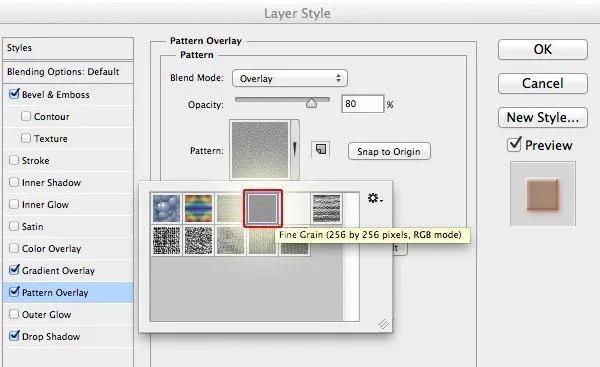Uncheck the Bevel & Emboss style
This screenshot has height=367, width=600.
(14, 94)
